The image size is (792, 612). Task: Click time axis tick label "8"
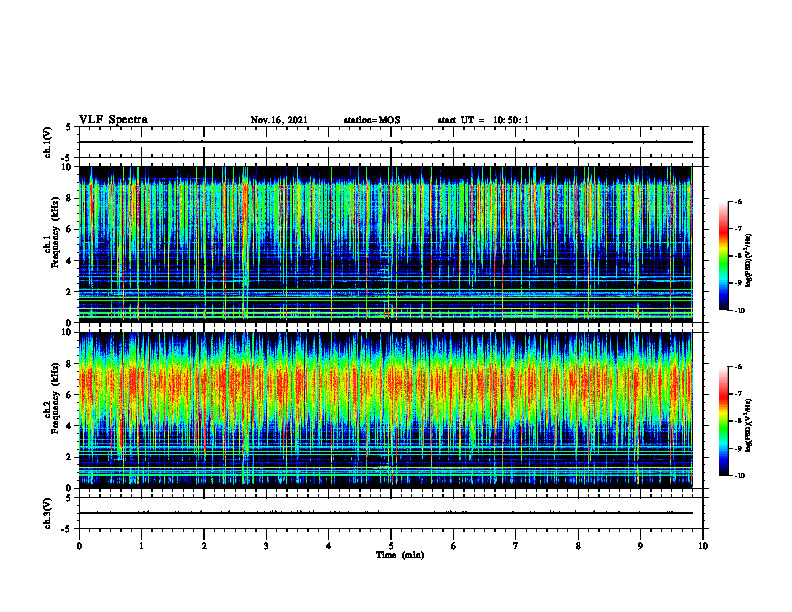pyautogui.click(x=578, y=546)
